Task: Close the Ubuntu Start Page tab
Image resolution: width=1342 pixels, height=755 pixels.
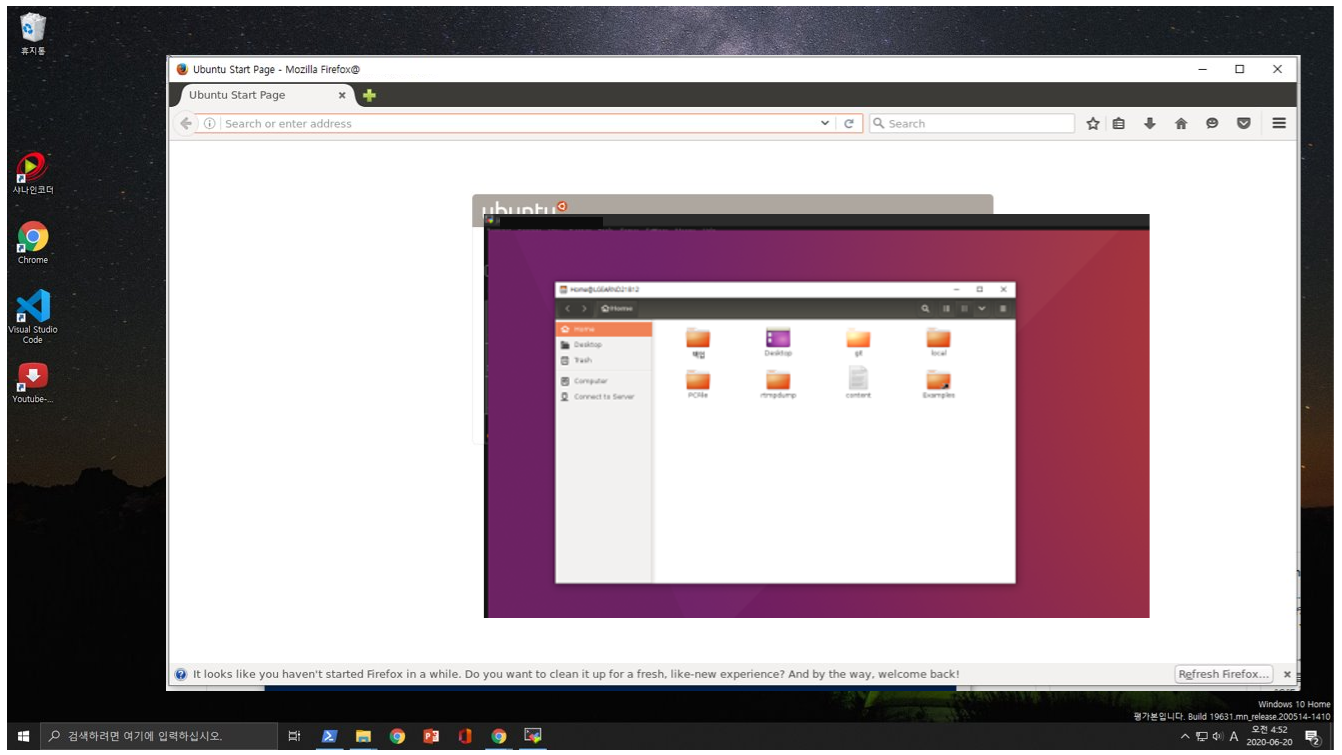Action: 342,95
